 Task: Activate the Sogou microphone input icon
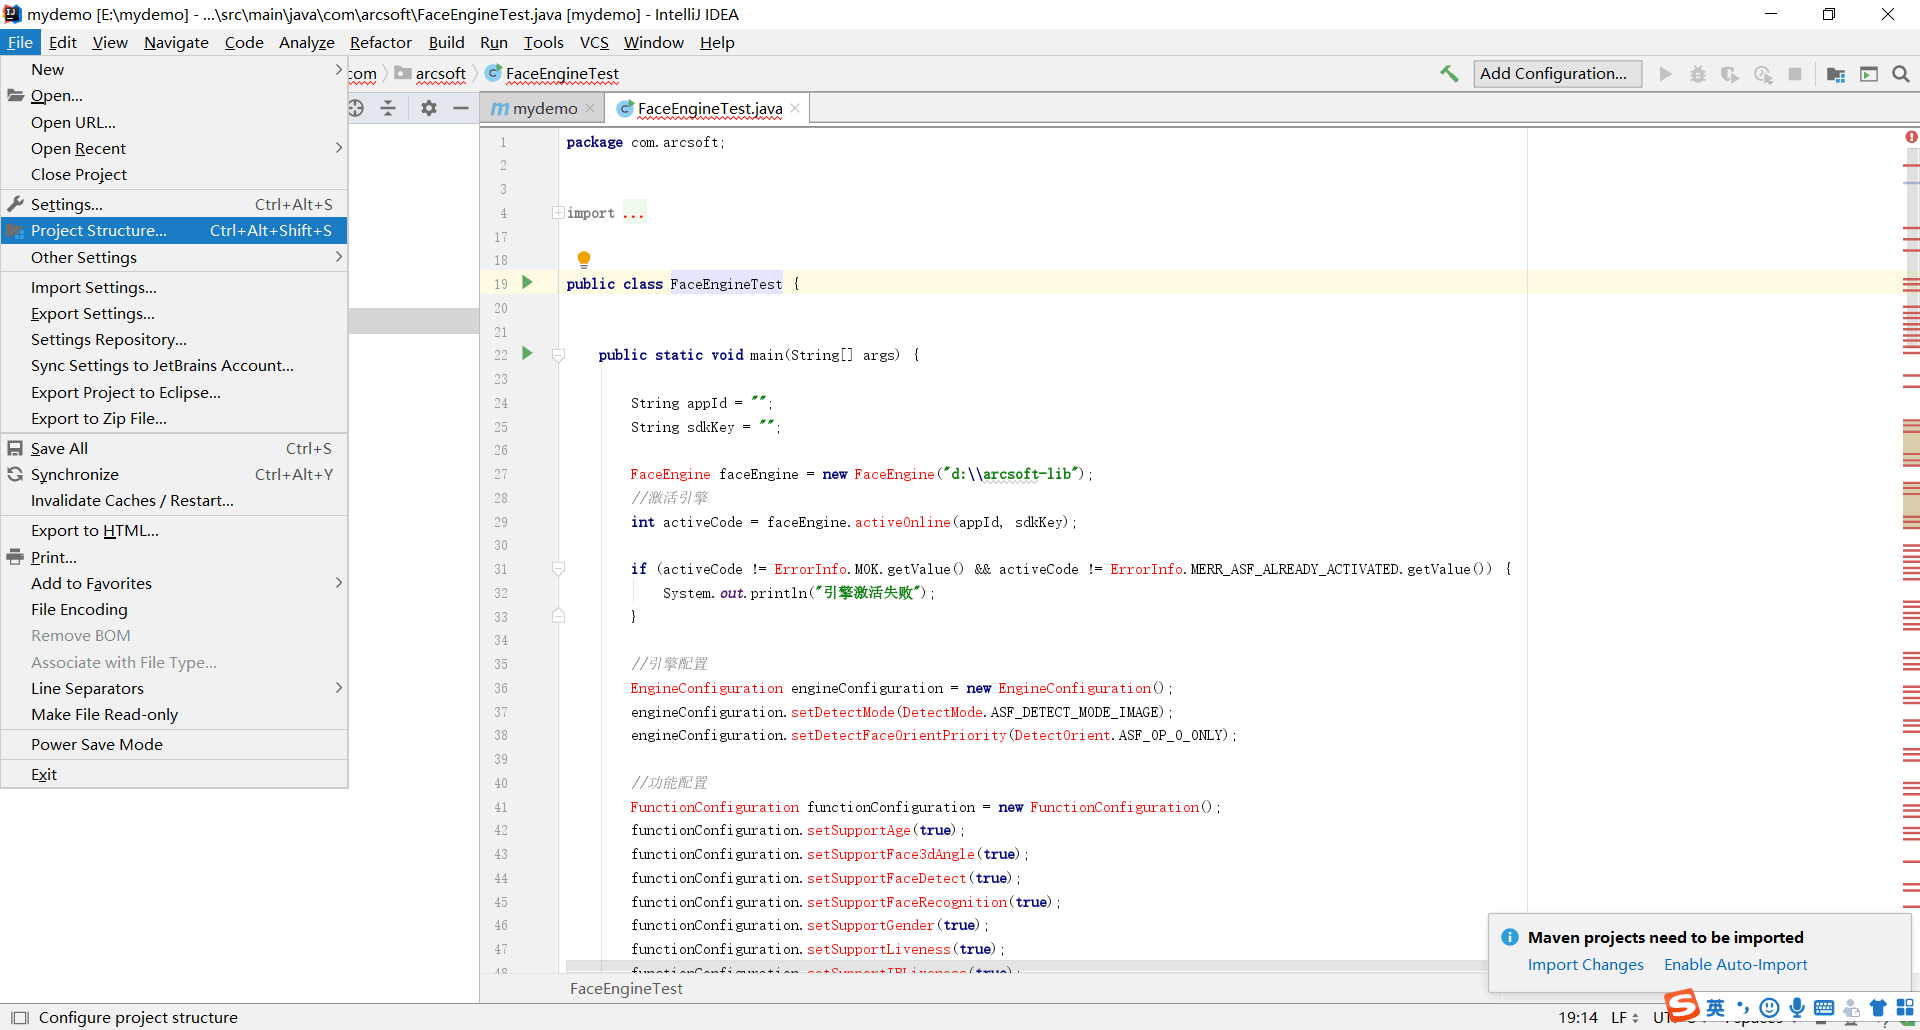tap(1798, 1008)
